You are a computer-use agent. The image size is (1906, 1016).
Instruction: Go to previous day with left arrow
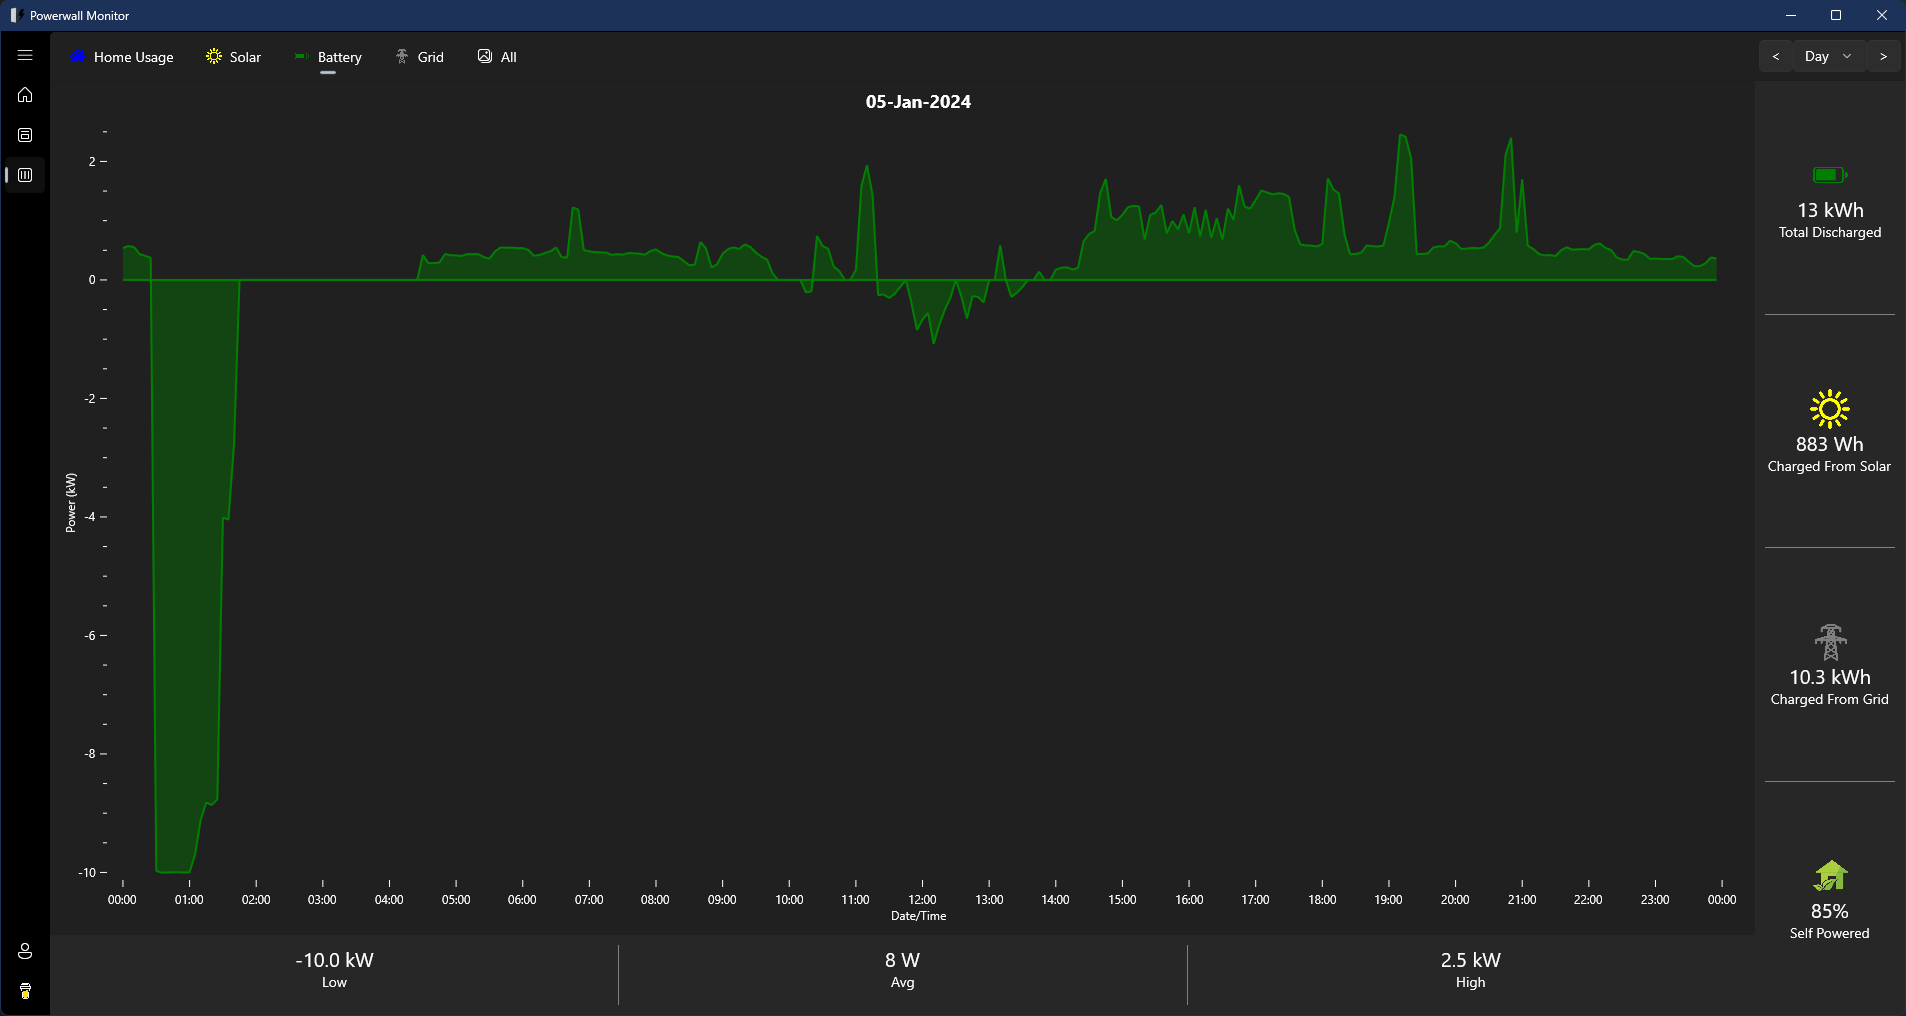tap(1776, 57)
